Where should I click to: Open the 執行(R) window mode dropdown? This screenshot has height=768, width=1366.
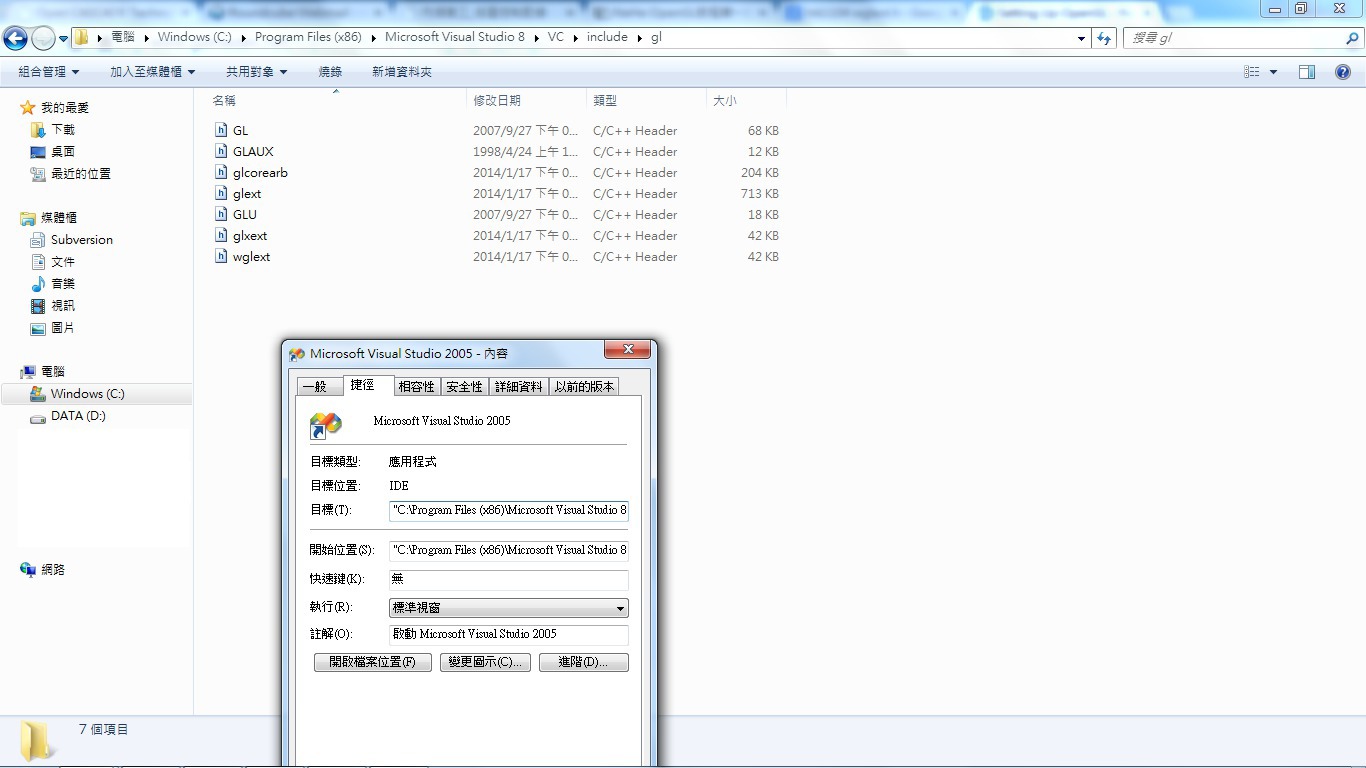pos(509,608)
